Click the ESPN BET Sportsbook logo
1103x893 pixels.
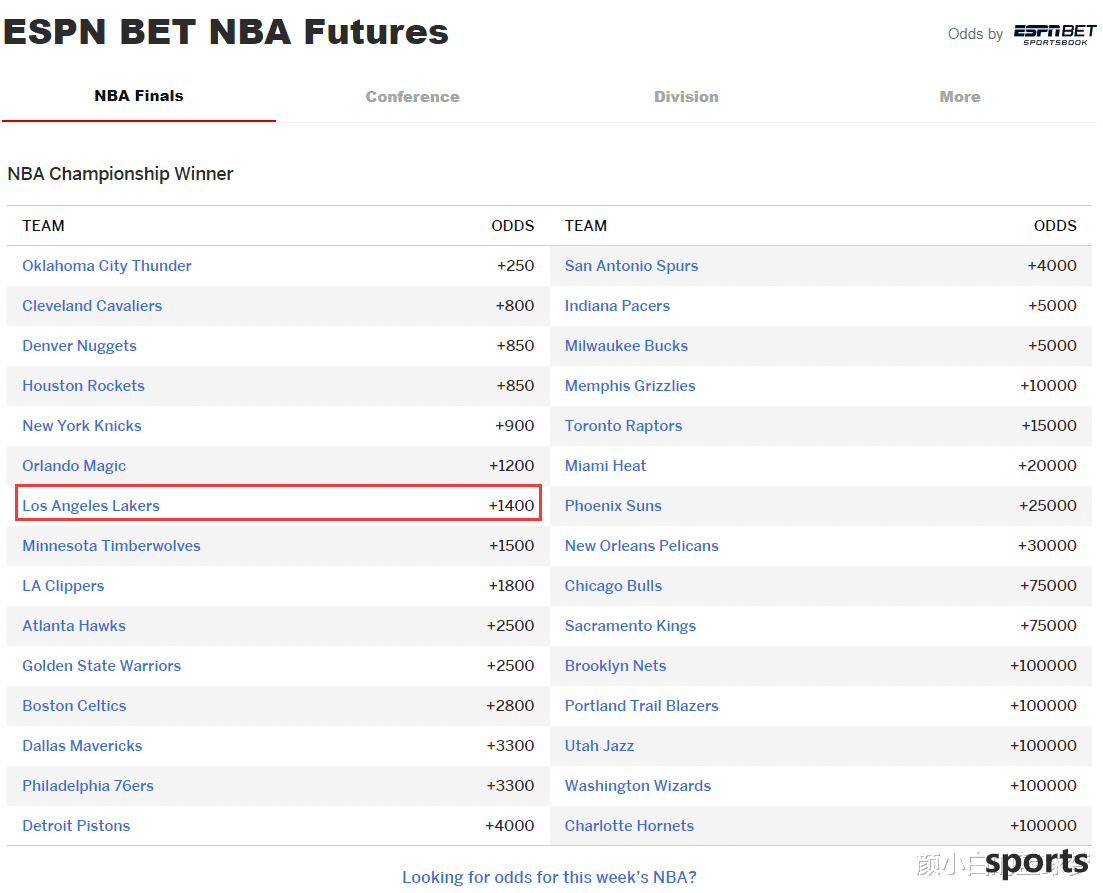coord(1054,34)
